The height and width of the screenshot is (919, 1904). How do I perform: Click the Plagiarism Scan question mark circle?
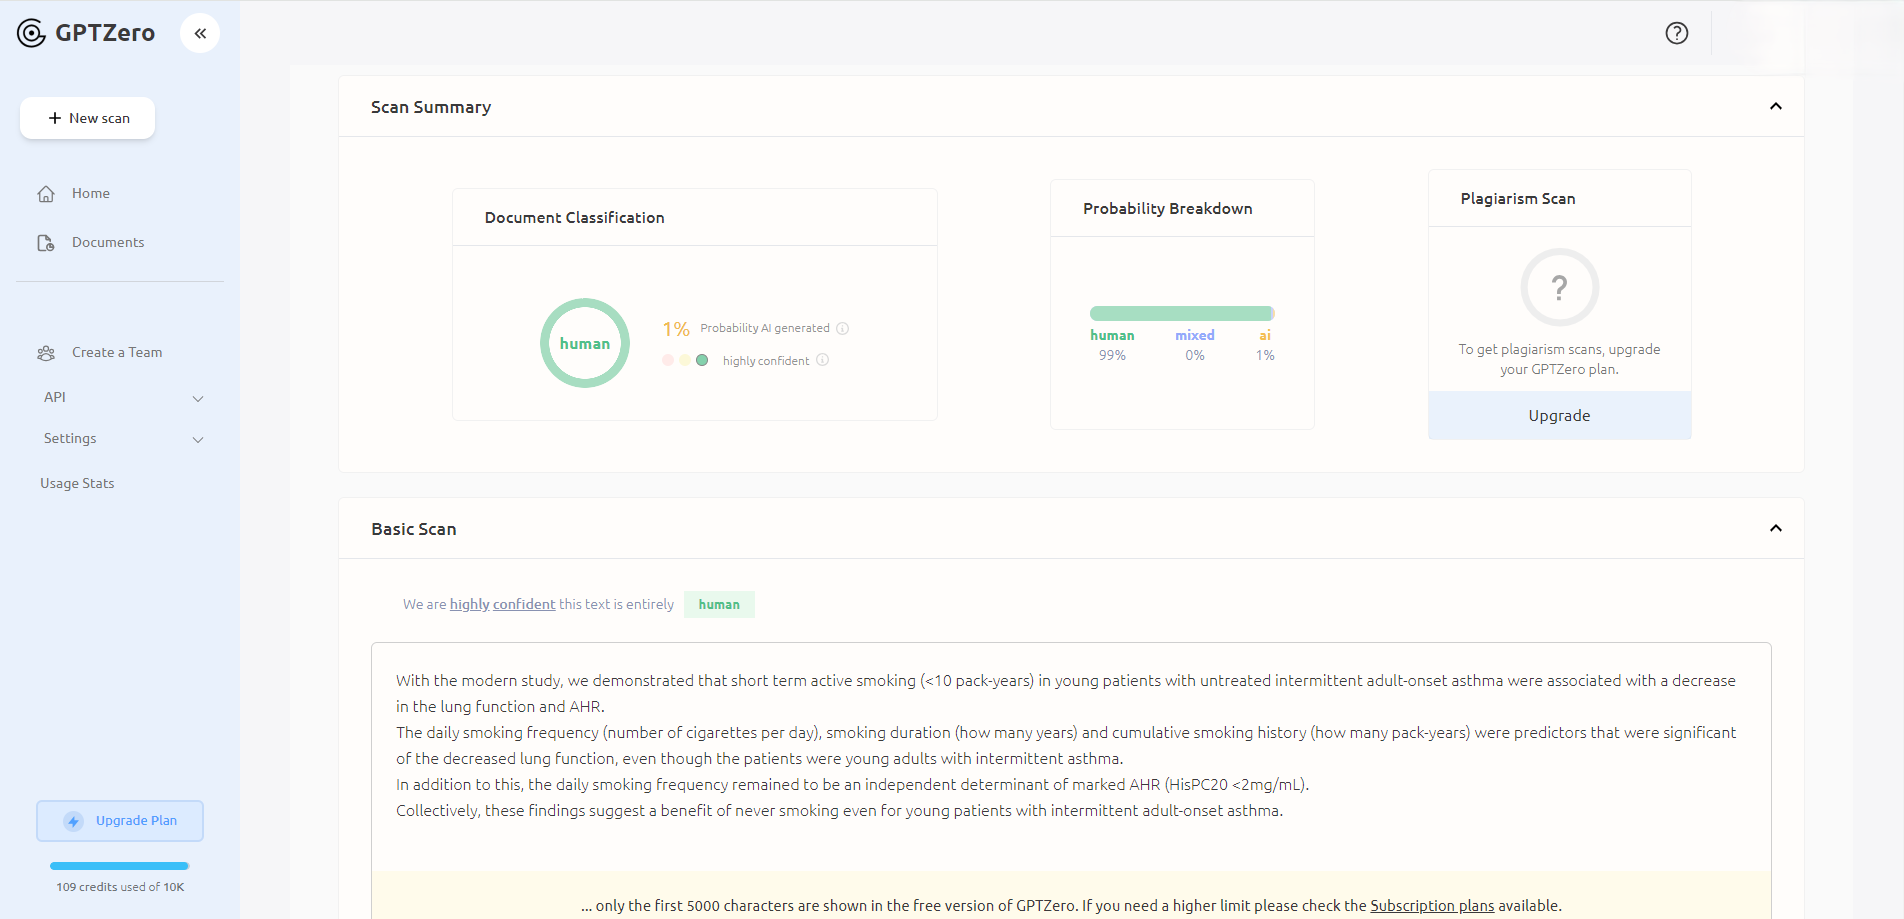click(1559, 287)
